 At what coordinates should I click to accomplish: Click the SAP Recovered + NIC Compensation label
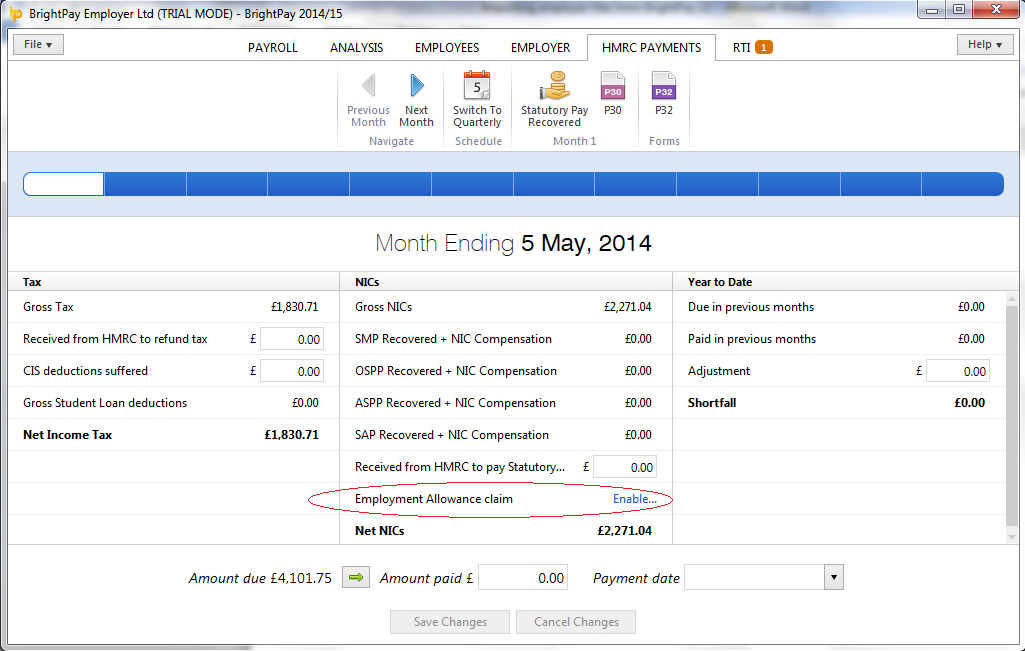click(x=452, y=435)
